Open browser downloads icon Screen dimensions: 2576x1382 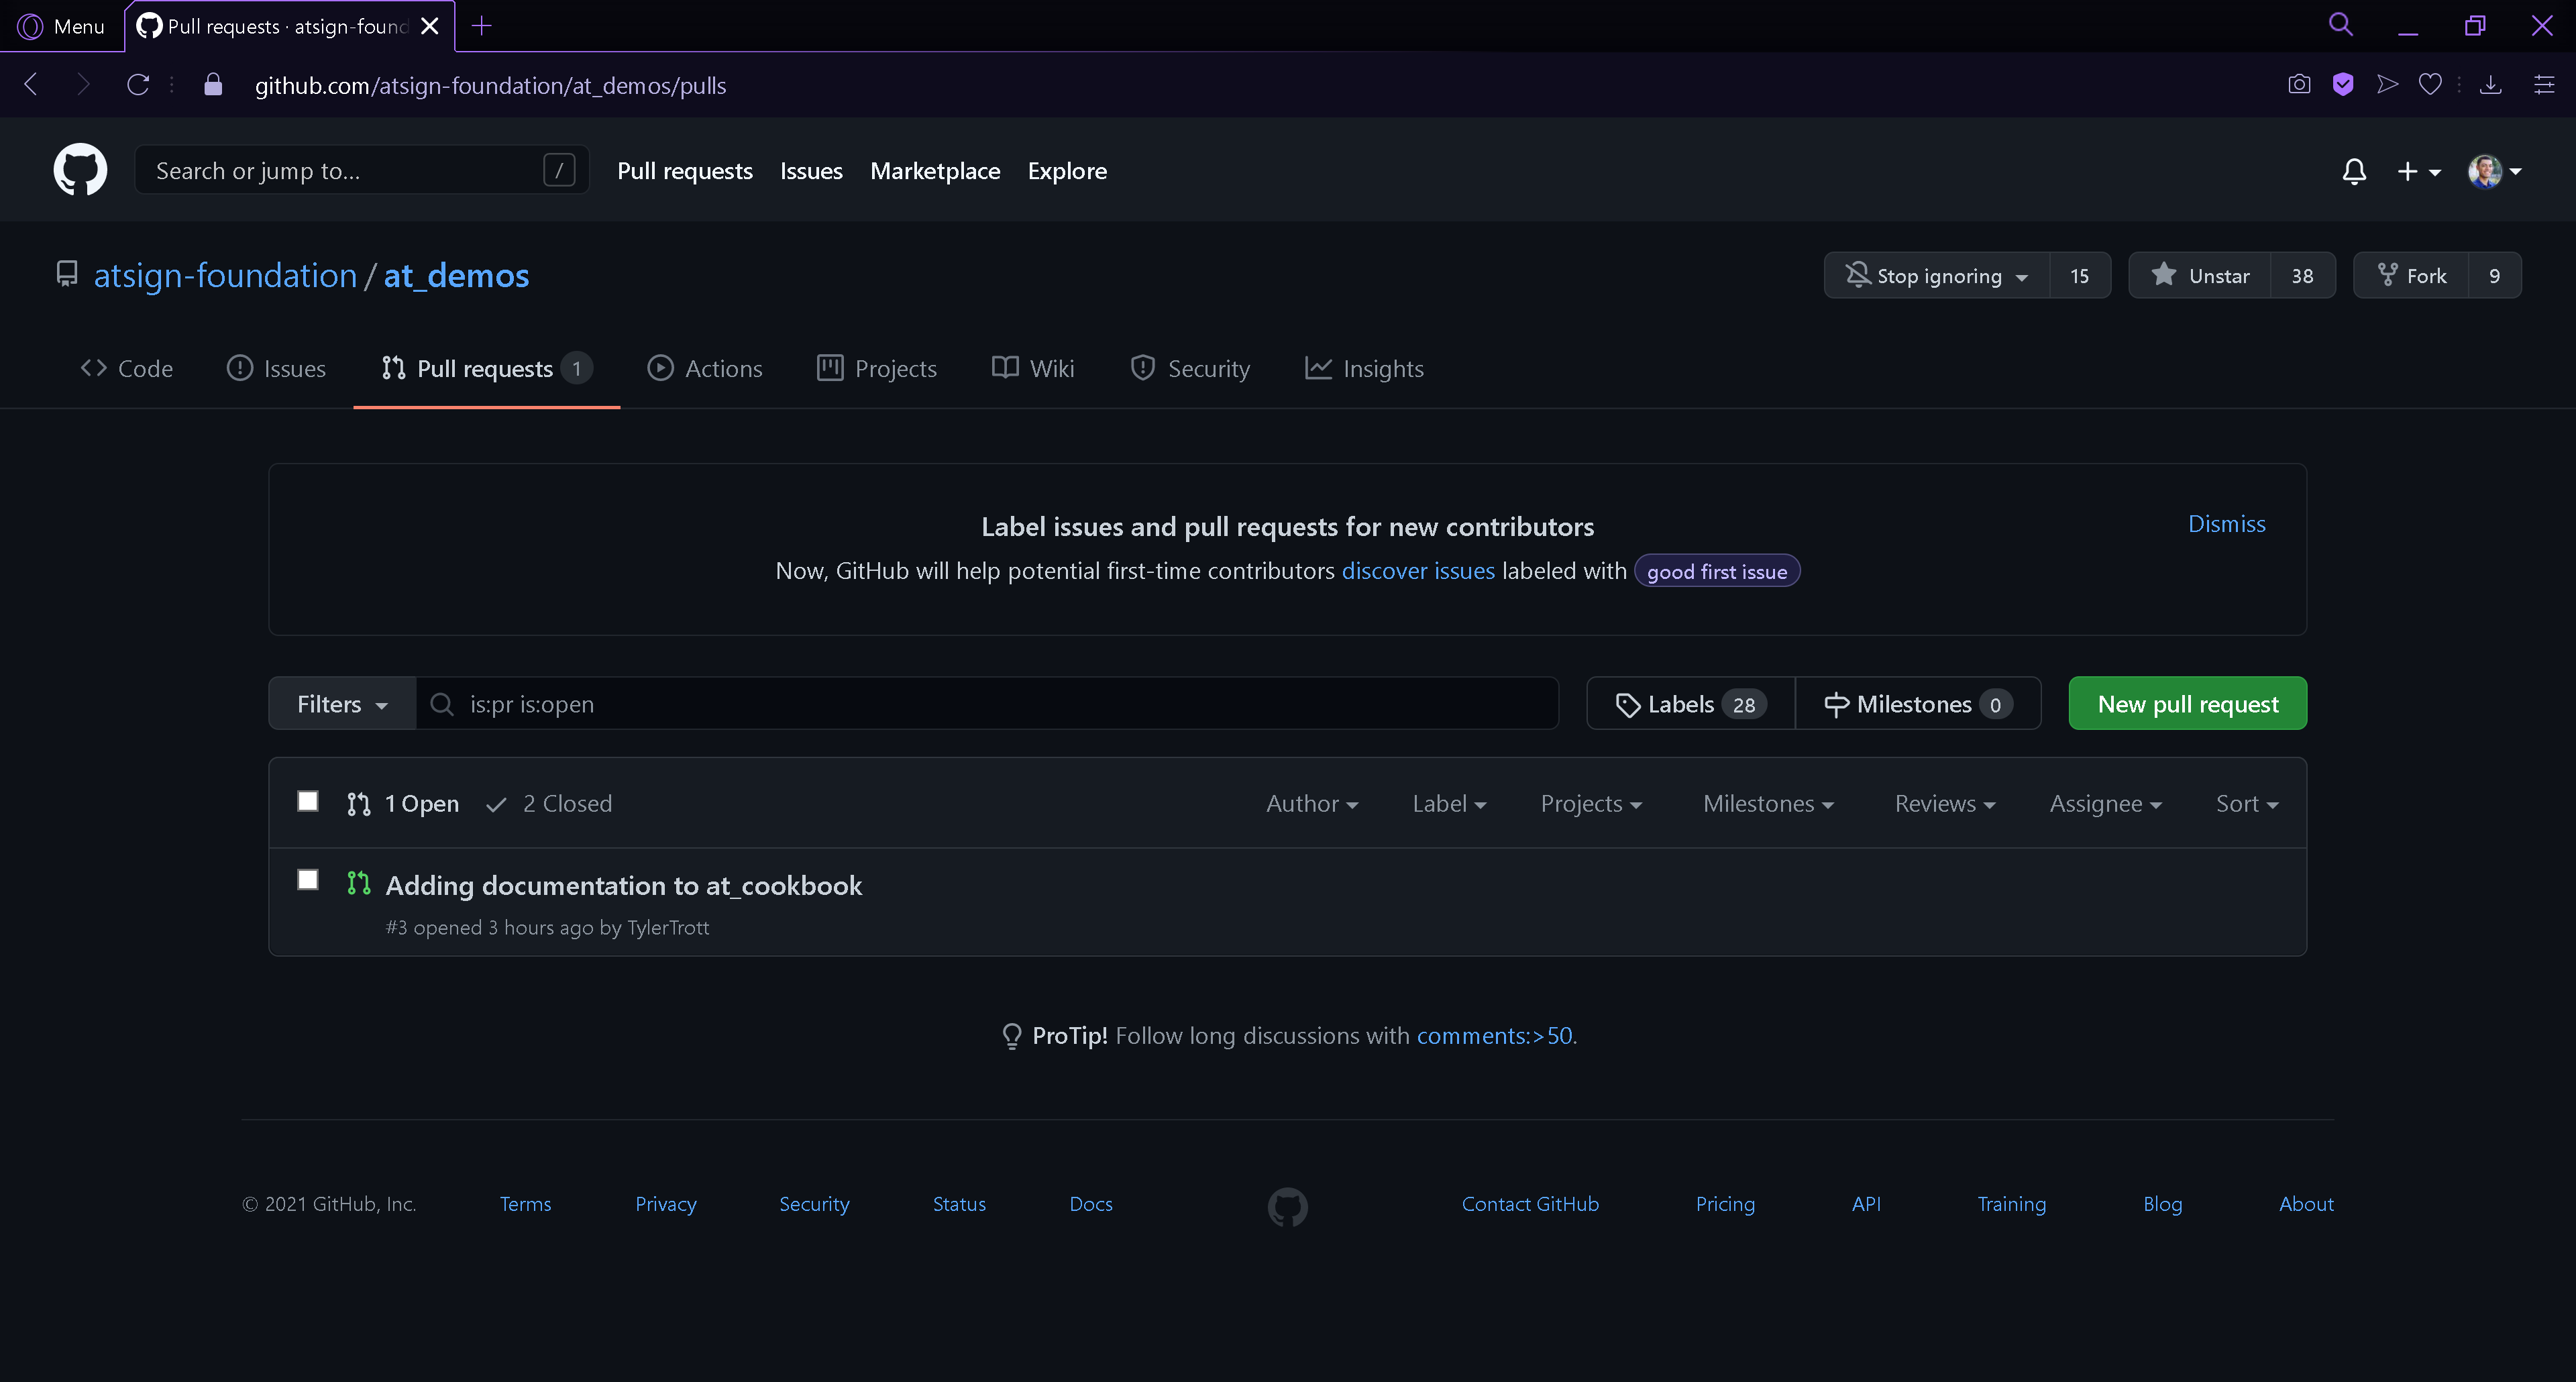(2491, 85)
